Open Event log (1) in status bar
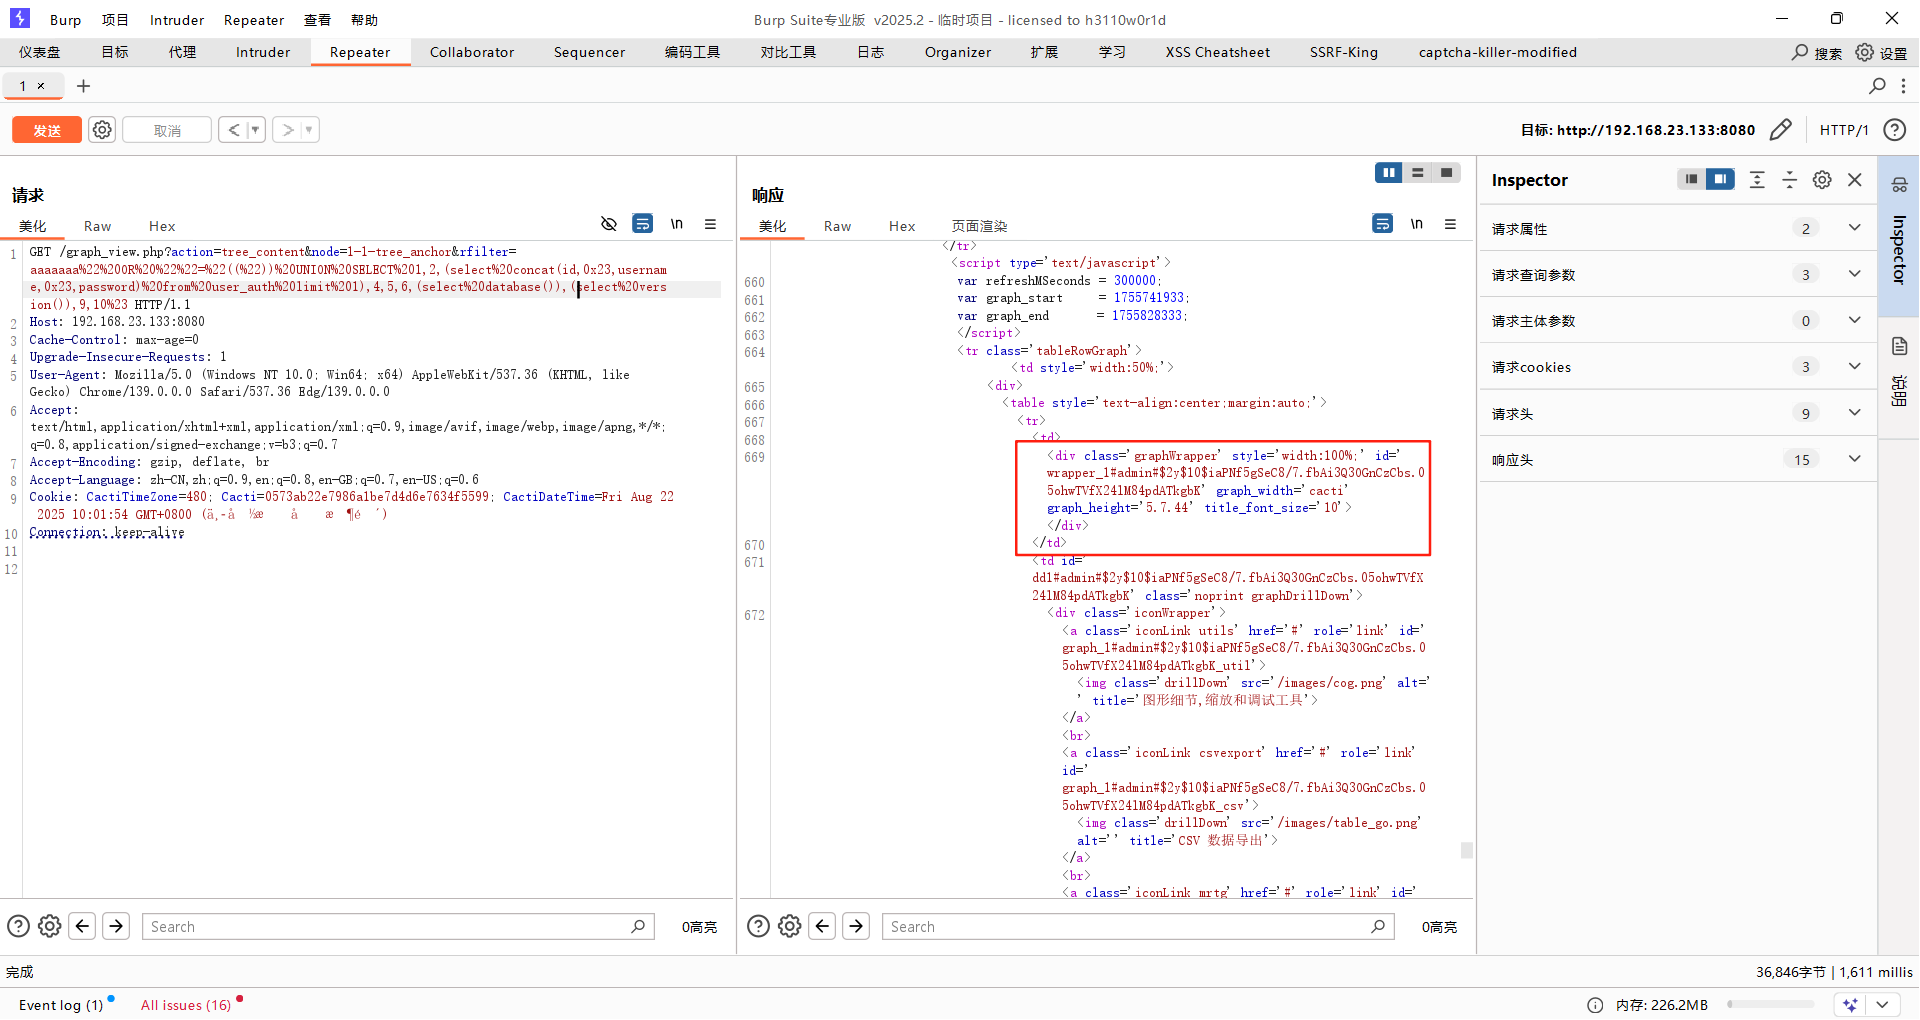This screenshot has width=1920, height=1020. click(x=62, y=1004)
